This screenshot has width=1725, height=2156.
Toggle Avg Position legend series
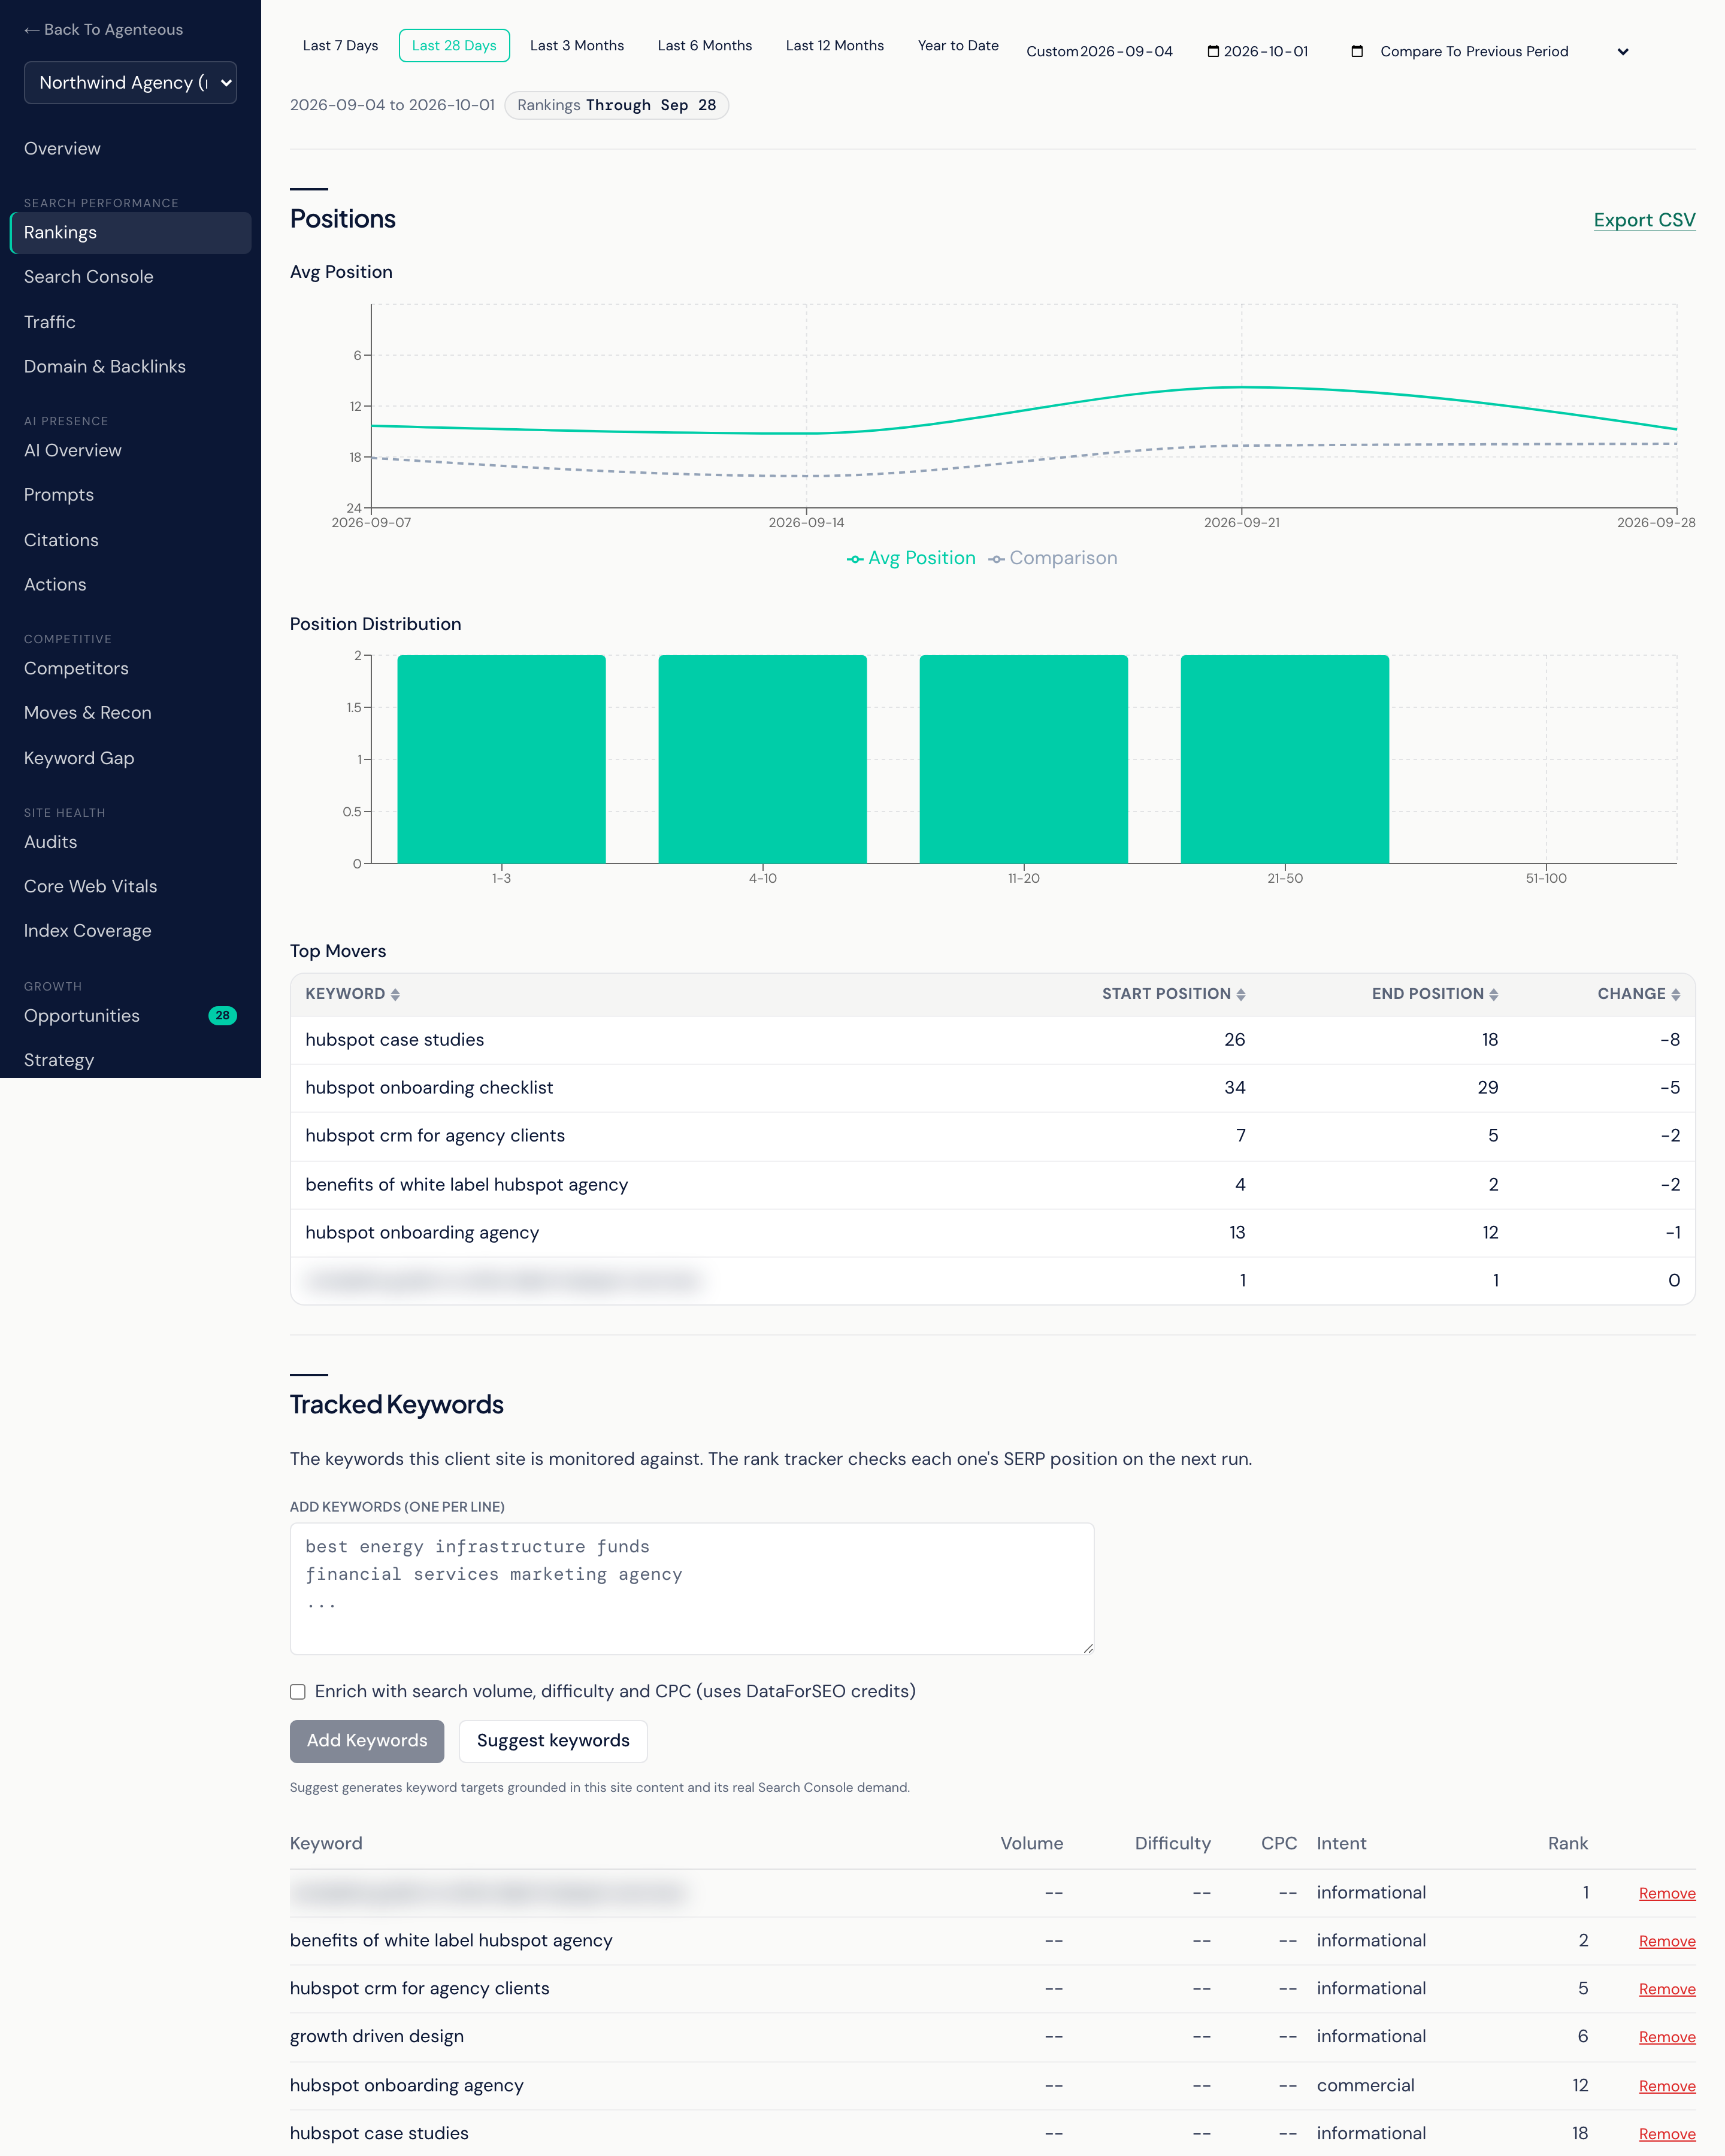coord(911,558)
